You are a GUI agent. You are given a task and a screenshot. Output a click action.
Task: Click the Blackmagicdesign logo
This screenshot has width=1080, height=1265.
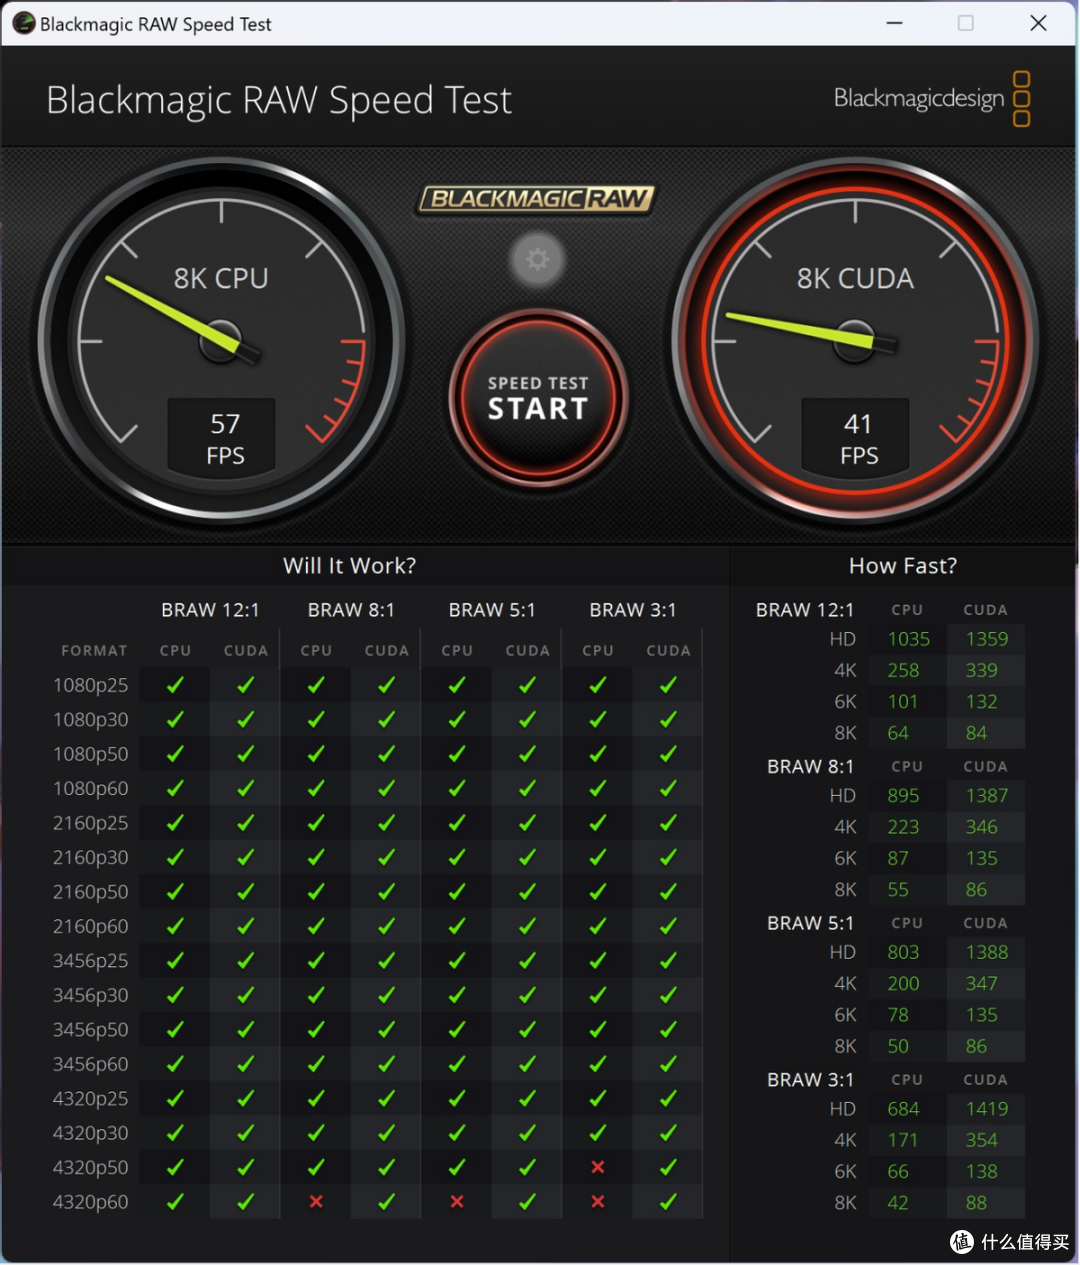(932, 99)
